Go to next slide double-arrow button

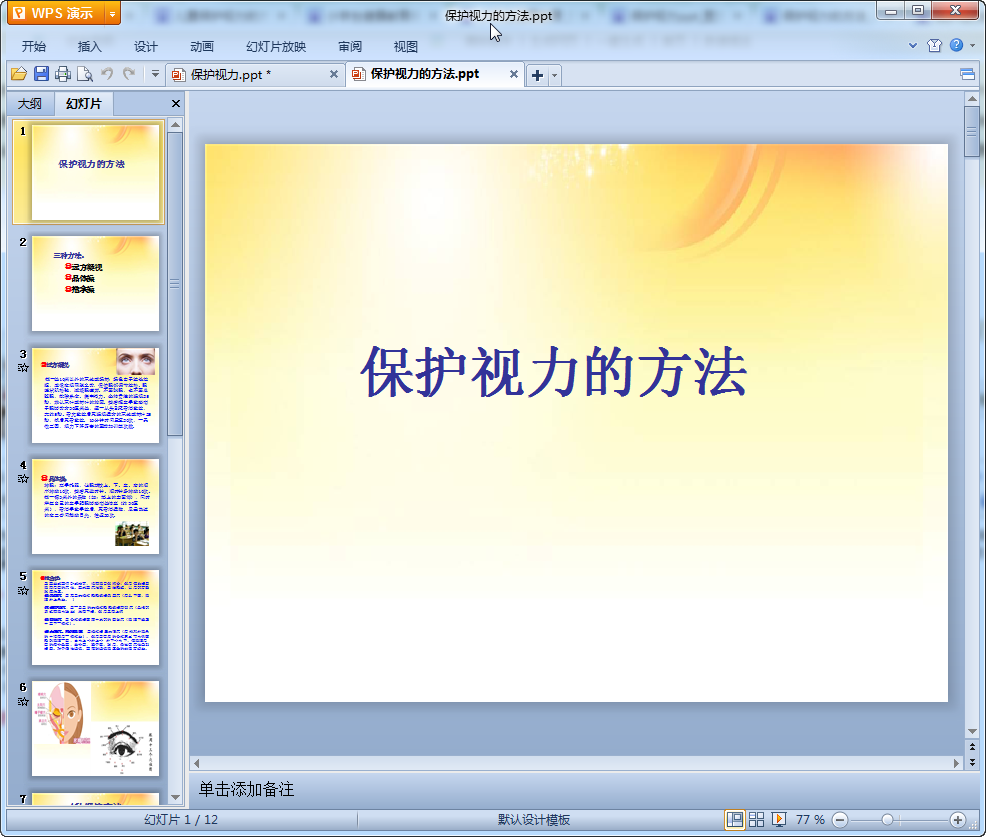pyautogui.click(x=972, y=762)
